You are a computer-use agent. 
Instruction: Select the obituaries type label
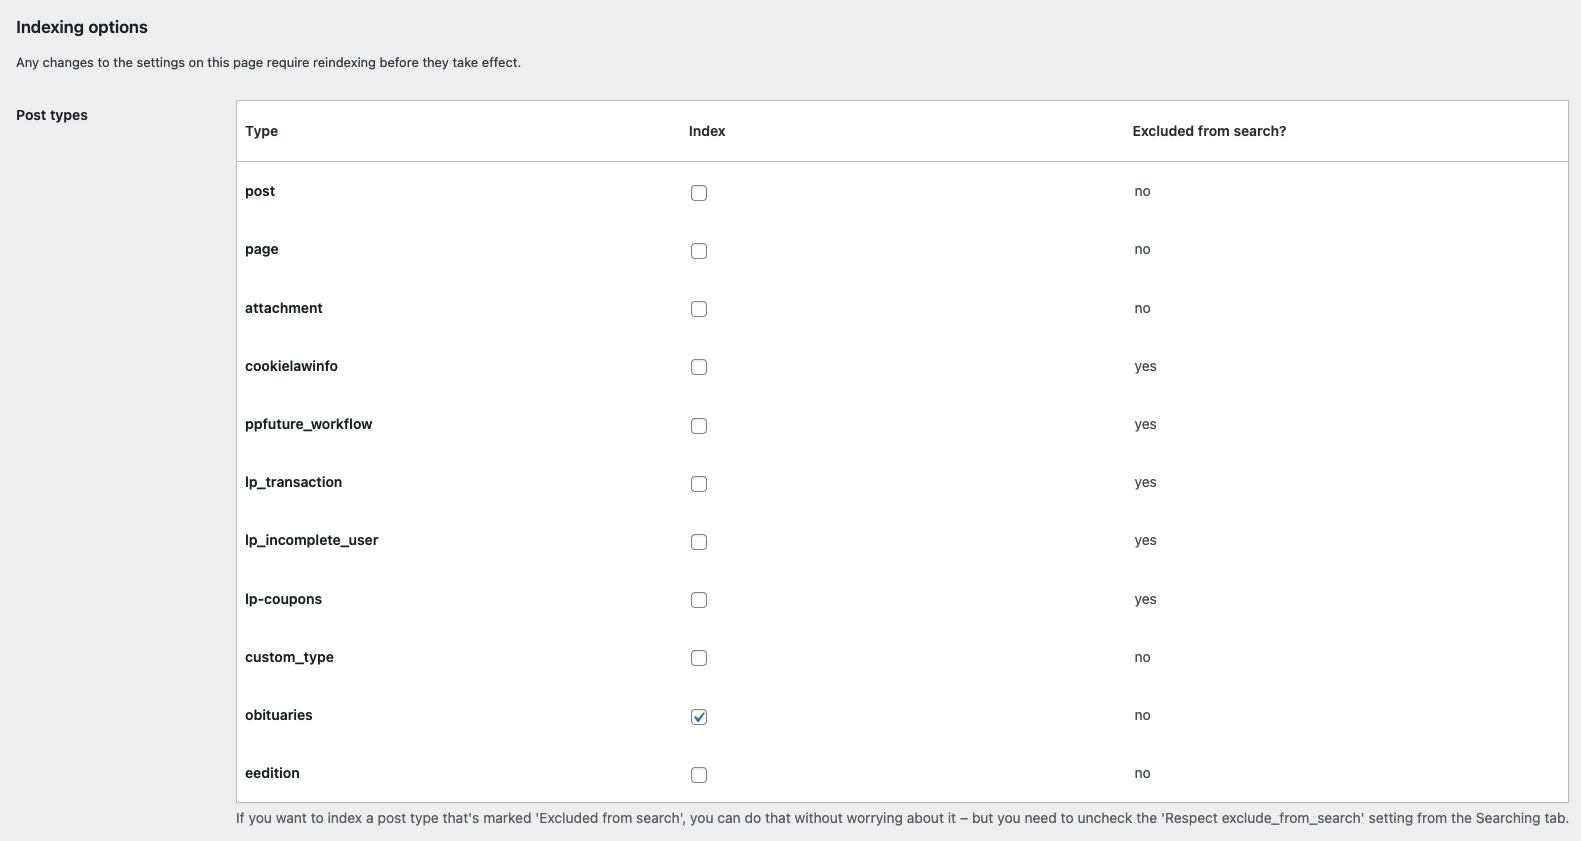(279, 715)
